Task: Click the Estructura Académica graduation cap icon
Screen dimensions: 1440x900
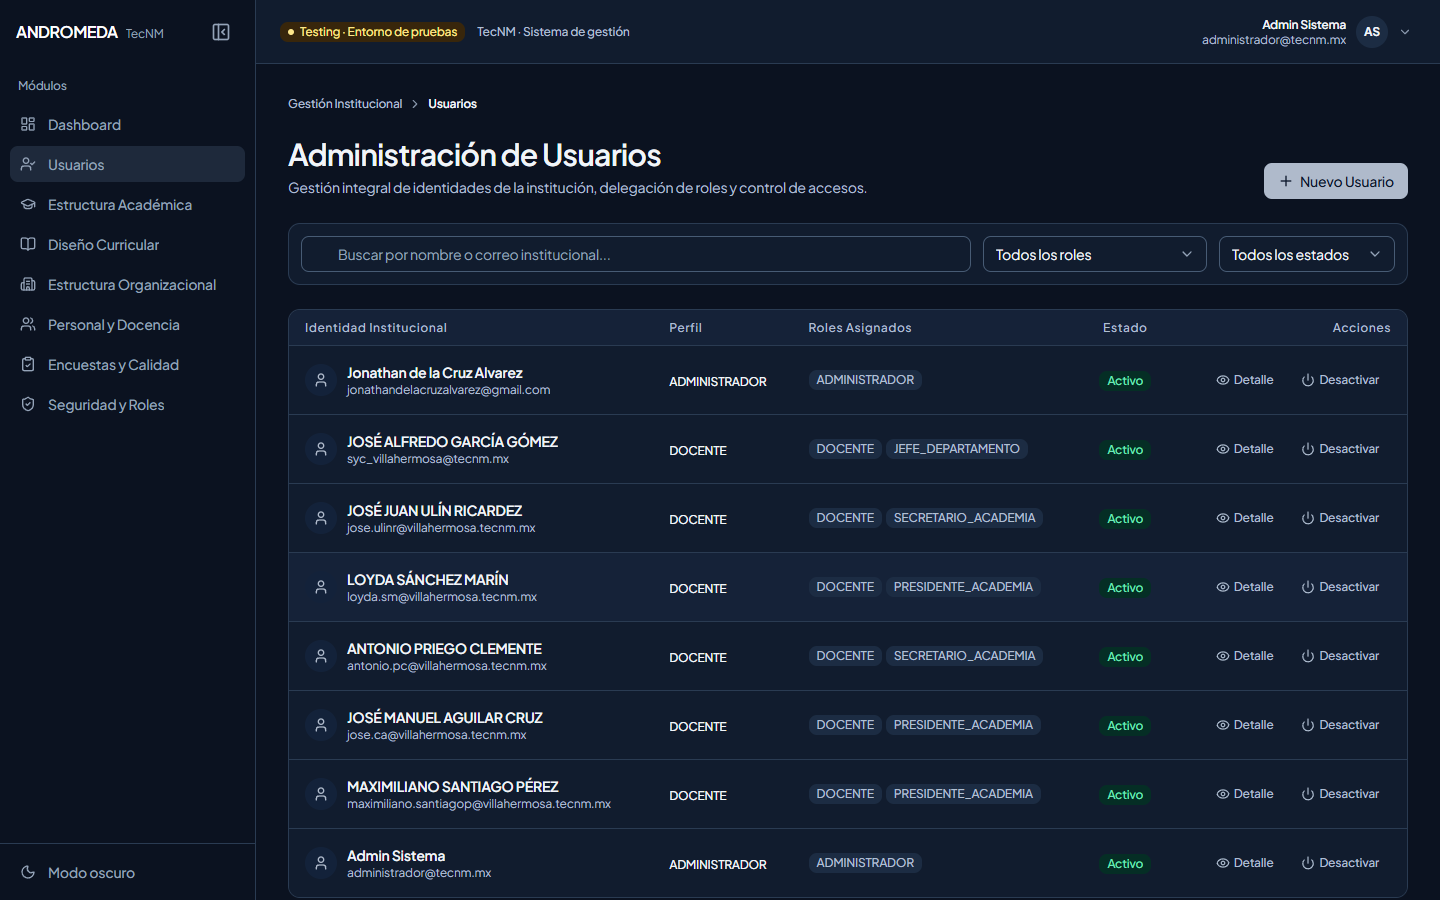Action: click(x=28, y=204)
